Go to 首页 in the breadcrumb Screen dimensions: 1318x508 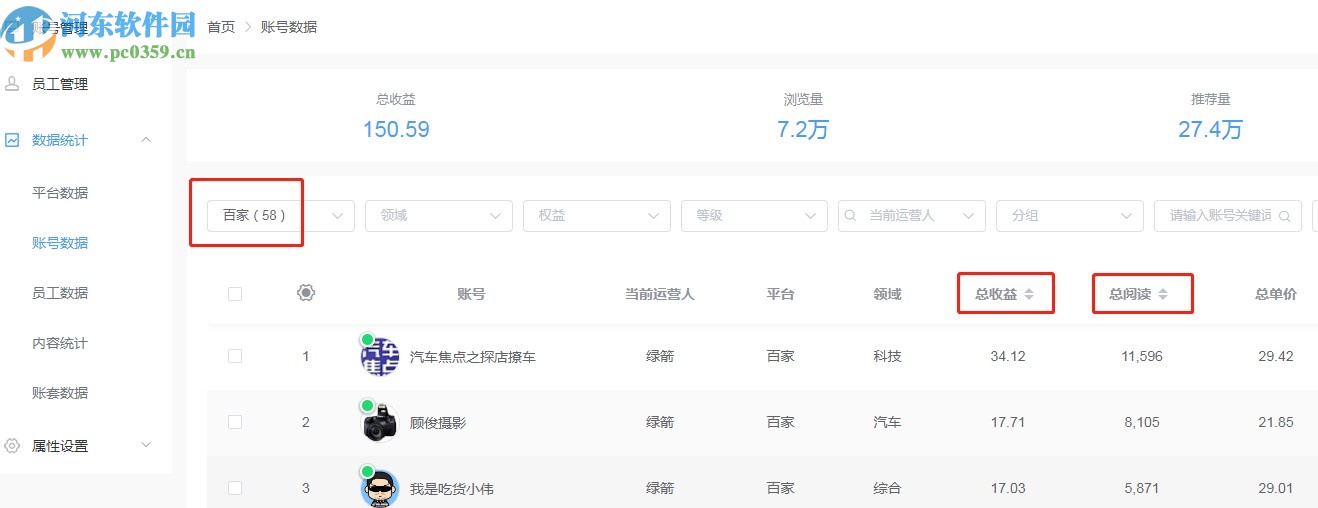click(x=221, y=27)
